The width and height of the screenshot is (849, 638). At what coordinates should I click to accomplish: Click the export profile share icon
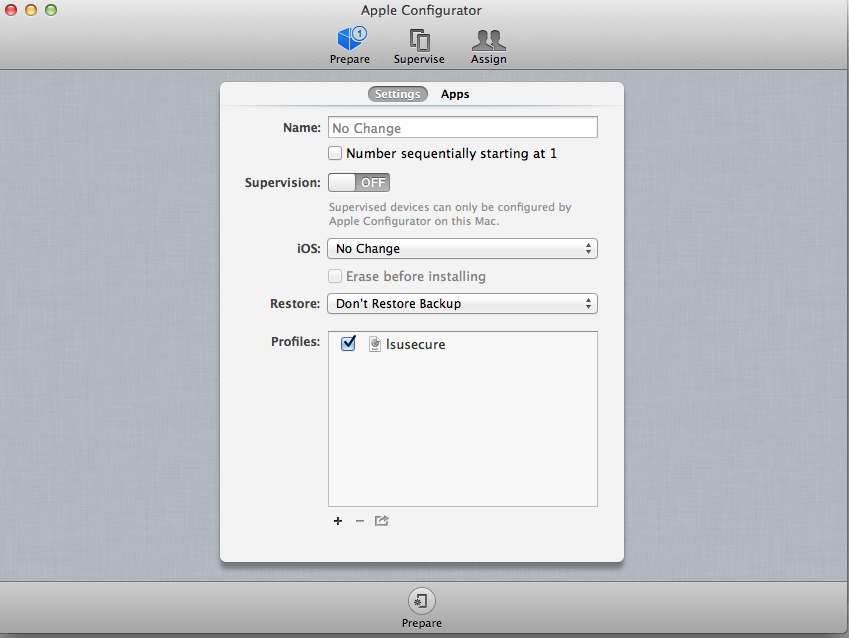(x=382, y=521)
